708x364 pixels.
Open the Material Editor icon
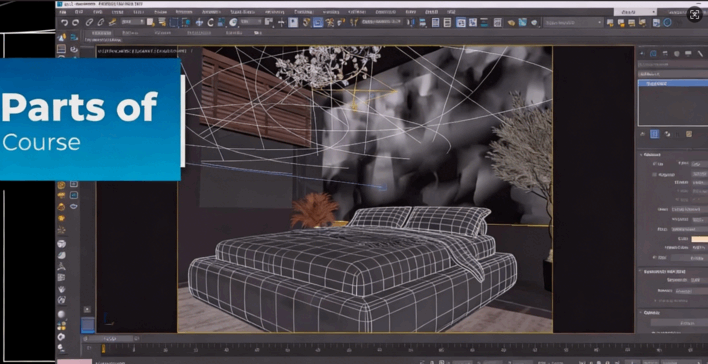pyautogui.click(x=498, y=22)
